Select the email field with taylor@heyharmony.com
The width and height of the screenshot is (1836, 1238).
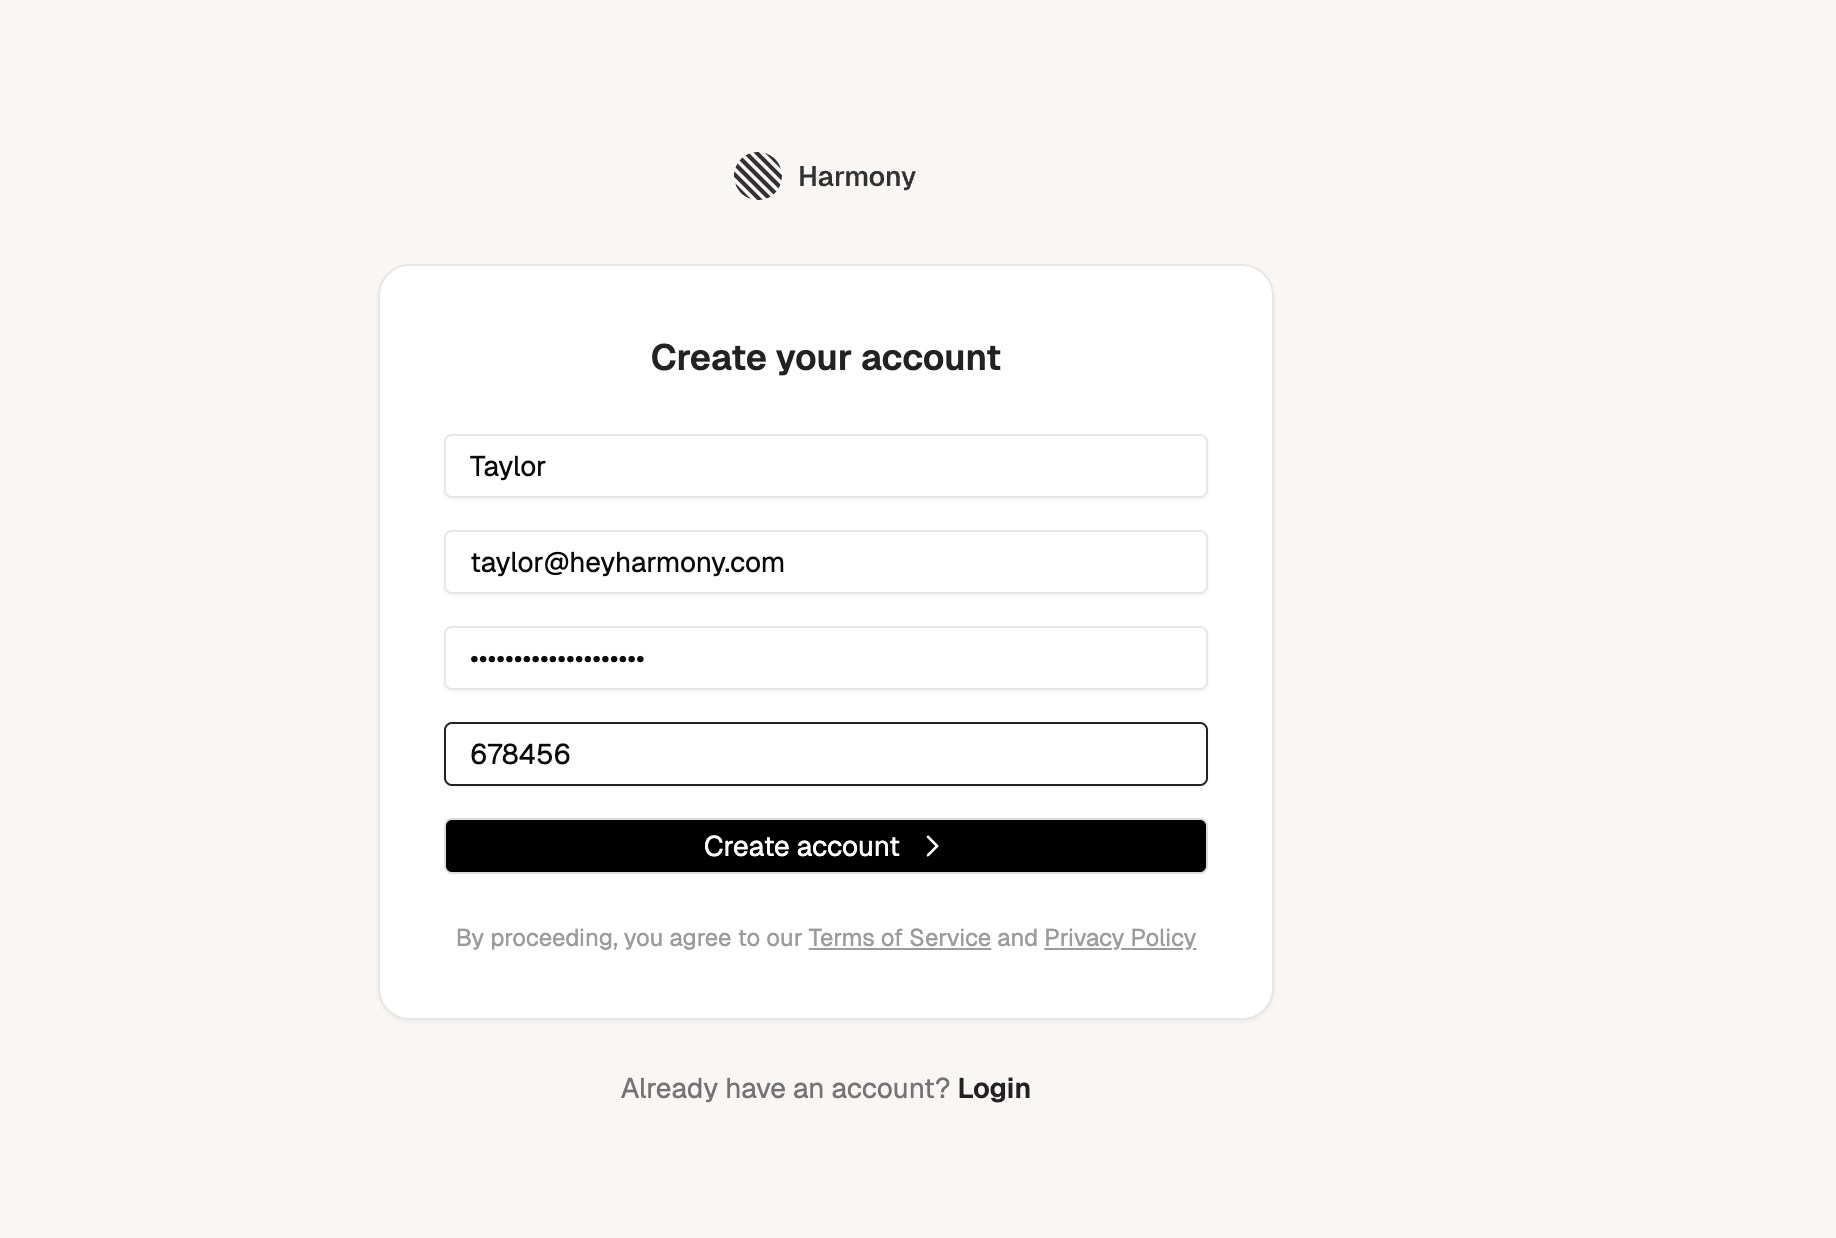(825, 562)
